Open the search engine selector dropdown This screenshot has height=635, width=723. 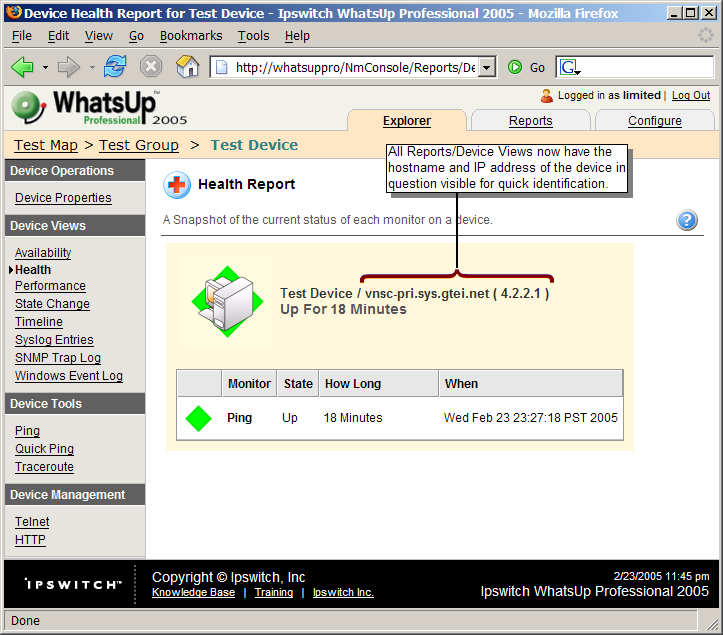click(x=569, y=68)
